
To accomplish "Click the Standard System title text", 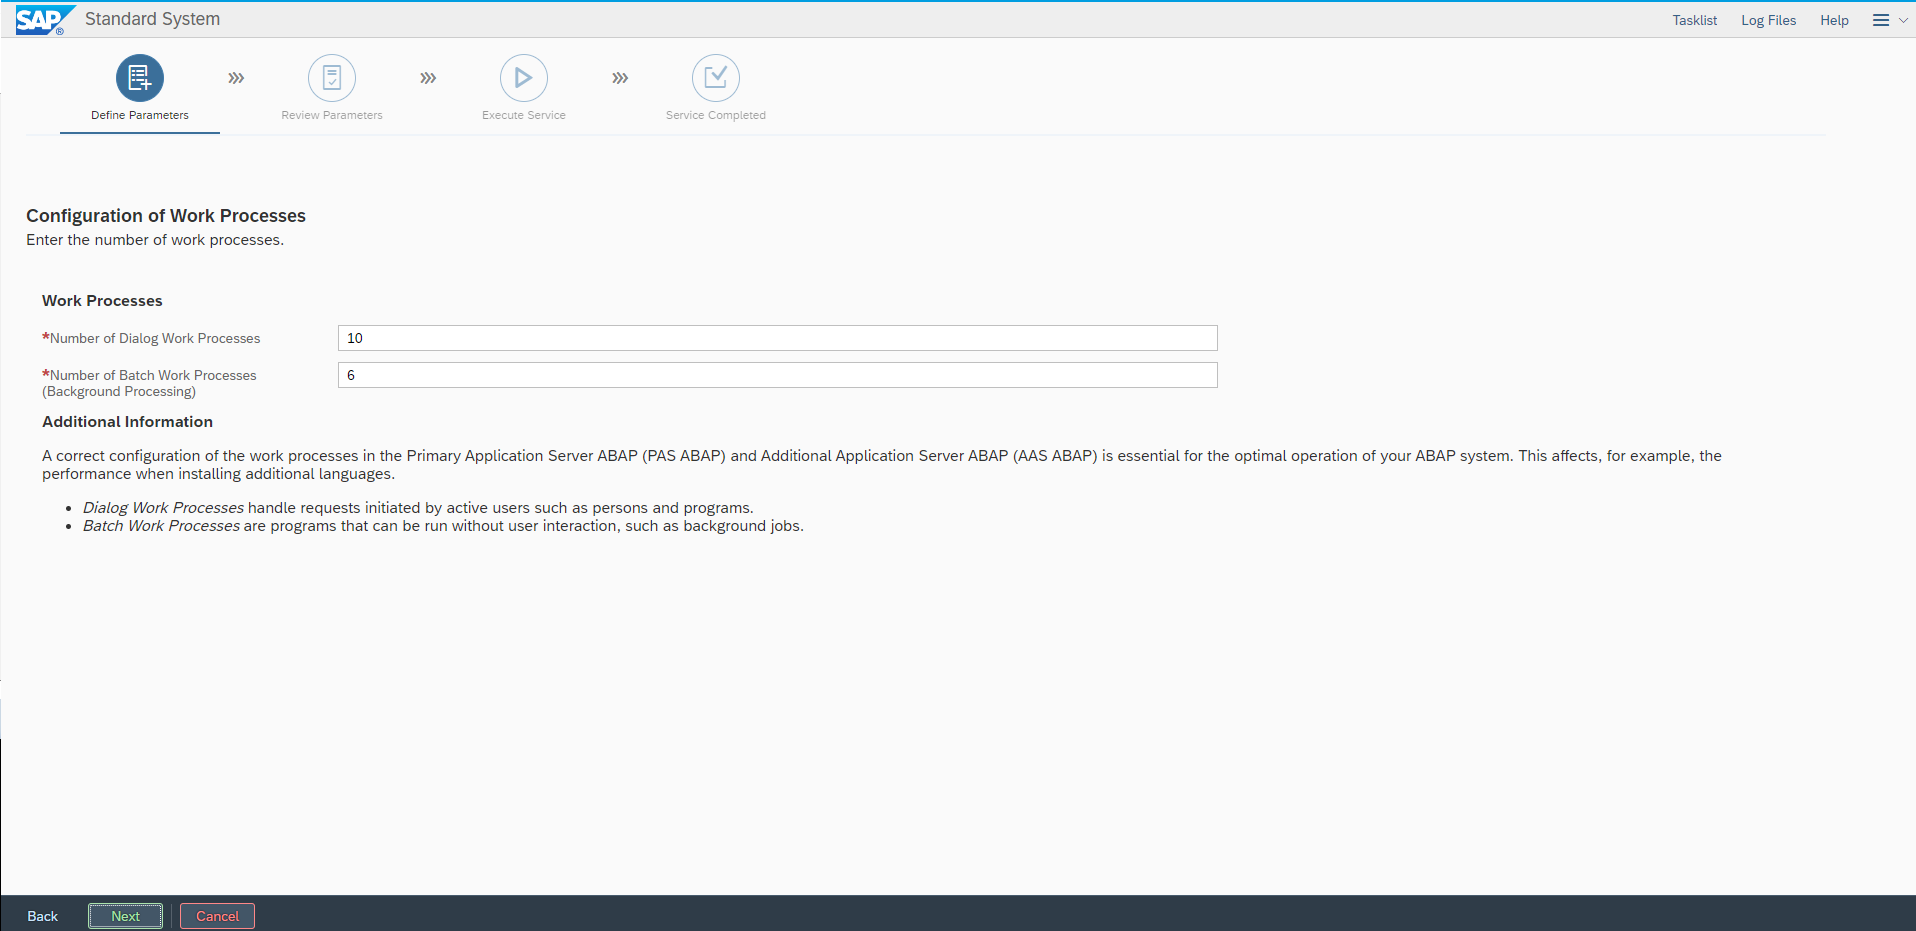I will coord(152,19).
